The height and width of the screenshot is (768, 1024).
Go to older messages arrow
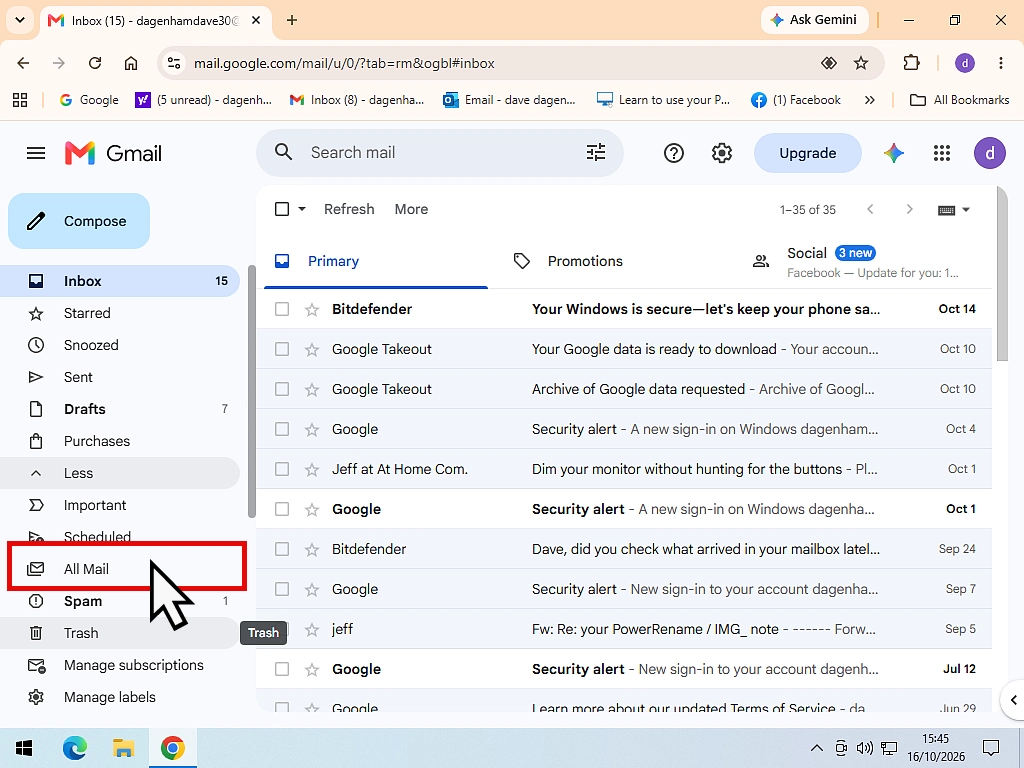point(909,210)
